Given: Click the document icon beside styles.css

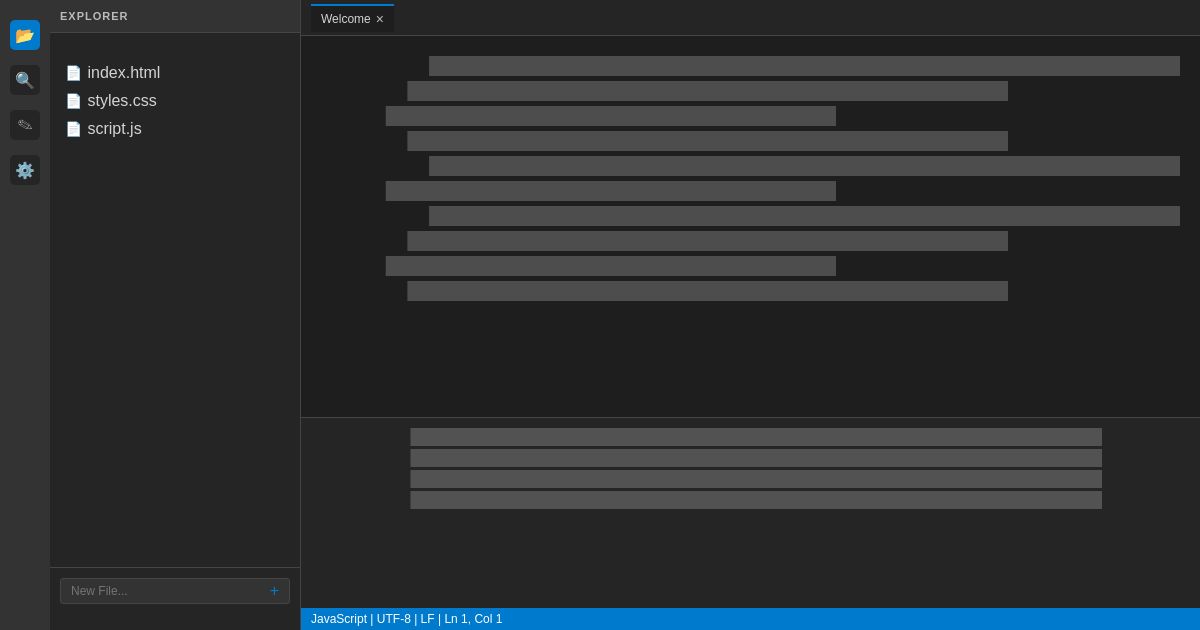Looking at the screenshot, I should pyautogui.click(x=74, y=101).
